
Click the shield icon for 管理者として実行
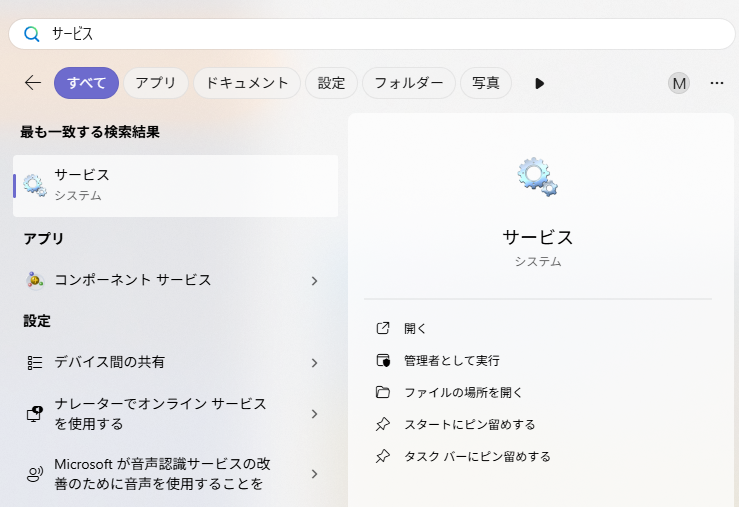tap(383, 360)
